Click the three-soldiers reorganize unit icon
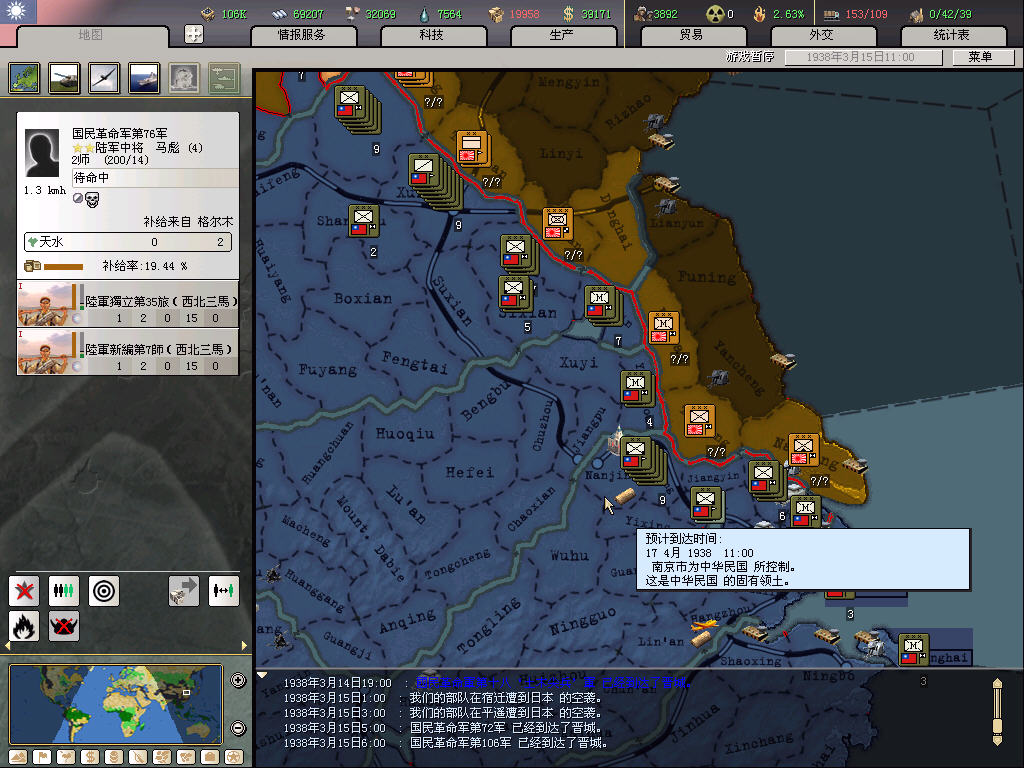 [64, 590]
